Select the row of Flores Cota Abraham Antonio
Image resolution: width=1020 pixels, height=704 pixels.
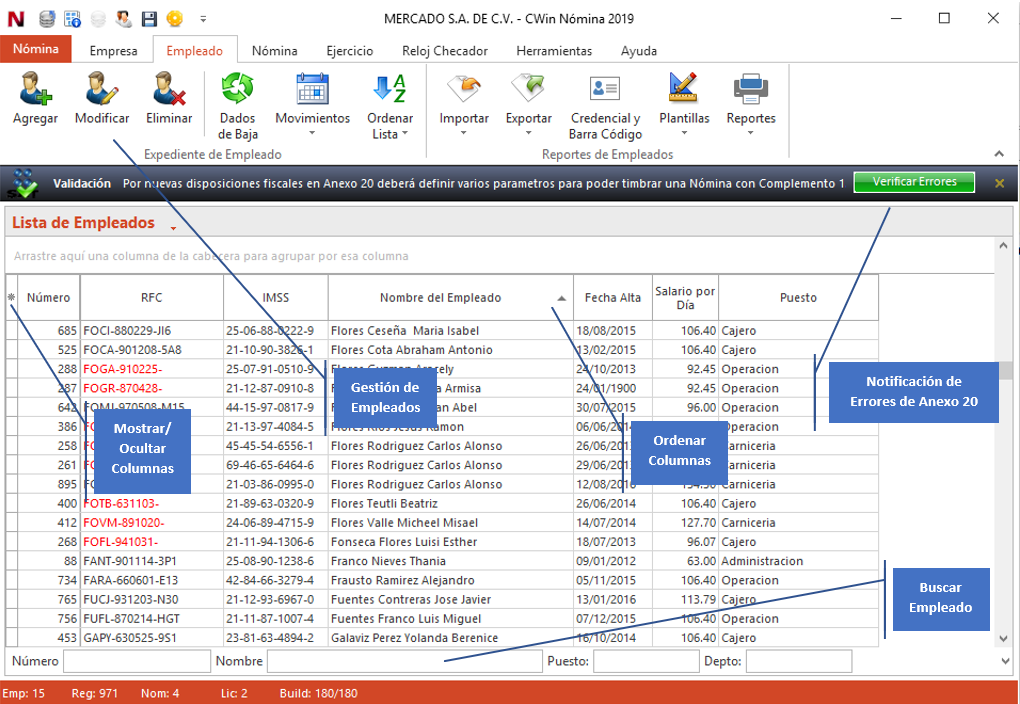442,350
